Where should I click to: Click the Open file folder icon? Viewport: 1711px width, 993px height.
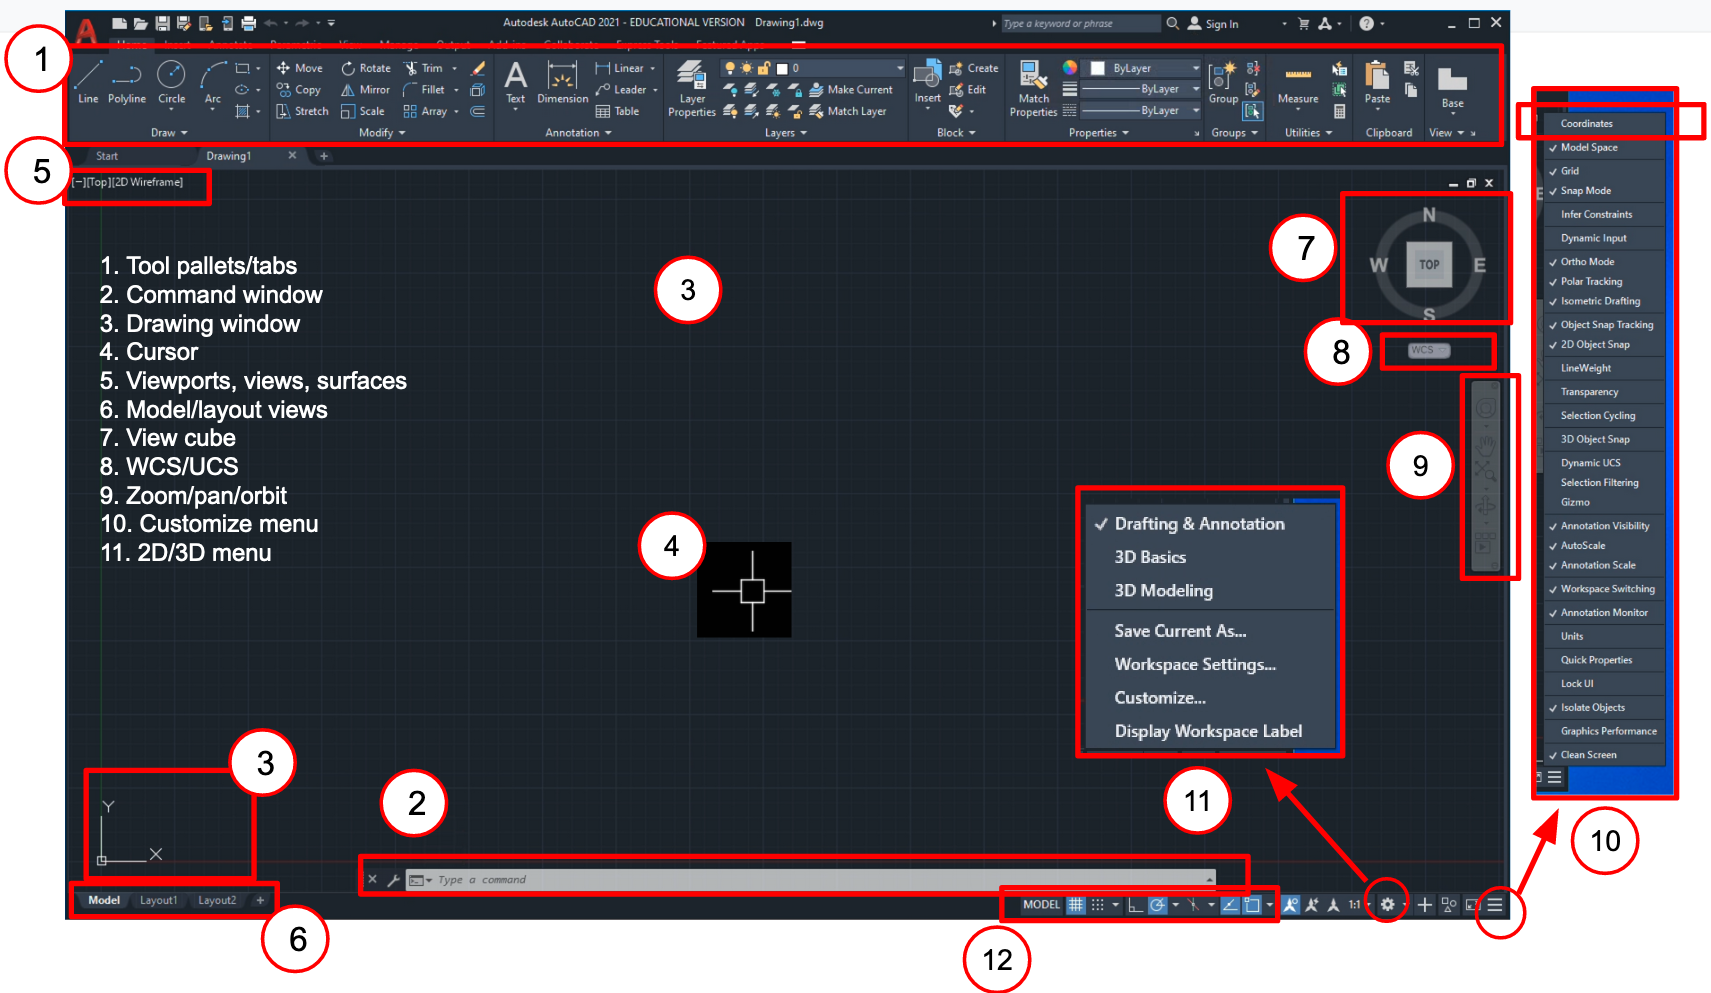click(141, 23)
